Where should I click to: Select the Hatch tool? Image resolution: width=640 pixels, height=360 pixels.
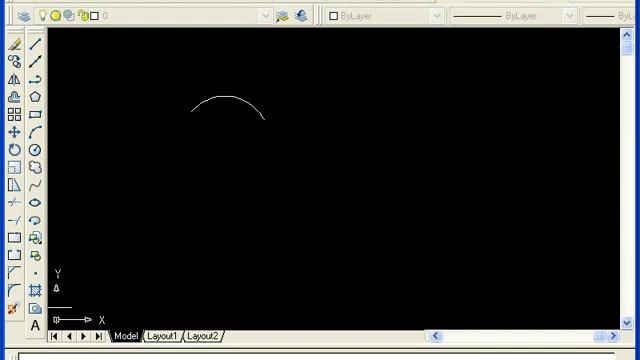[35, 291]
